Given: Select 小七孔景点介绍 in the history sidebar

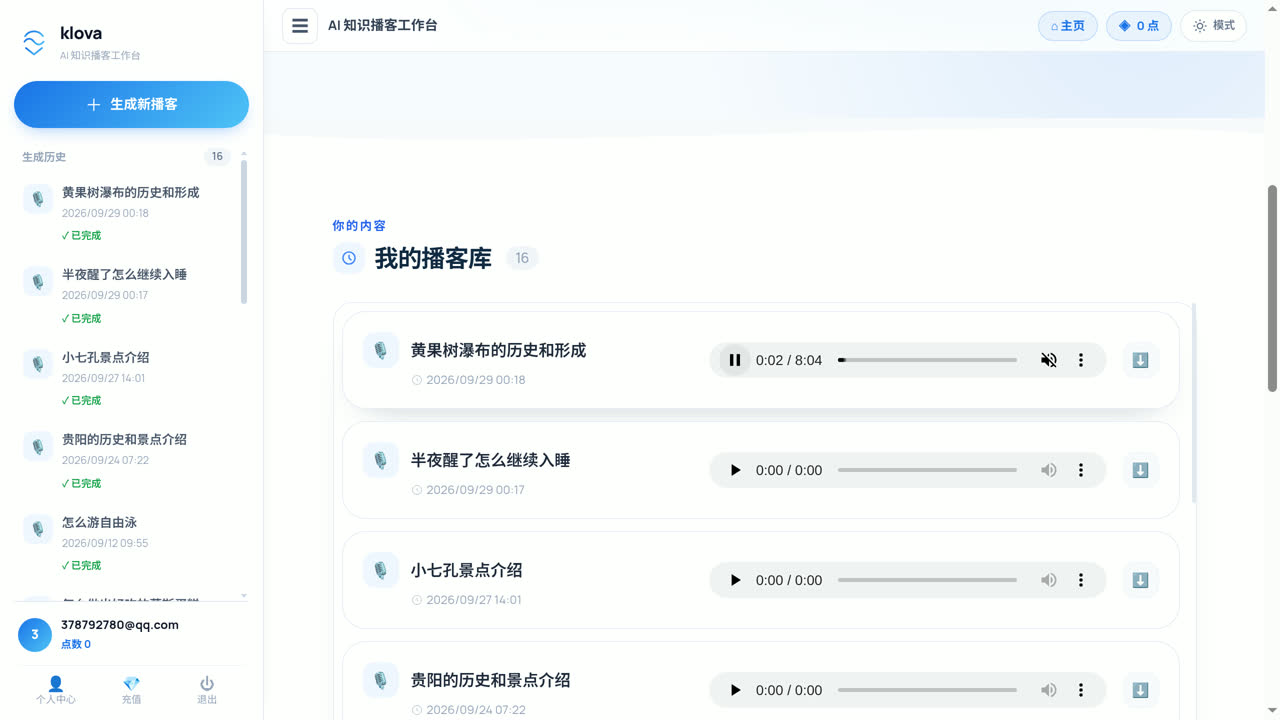Looking at the screenshot, I should tap(127, 378).
